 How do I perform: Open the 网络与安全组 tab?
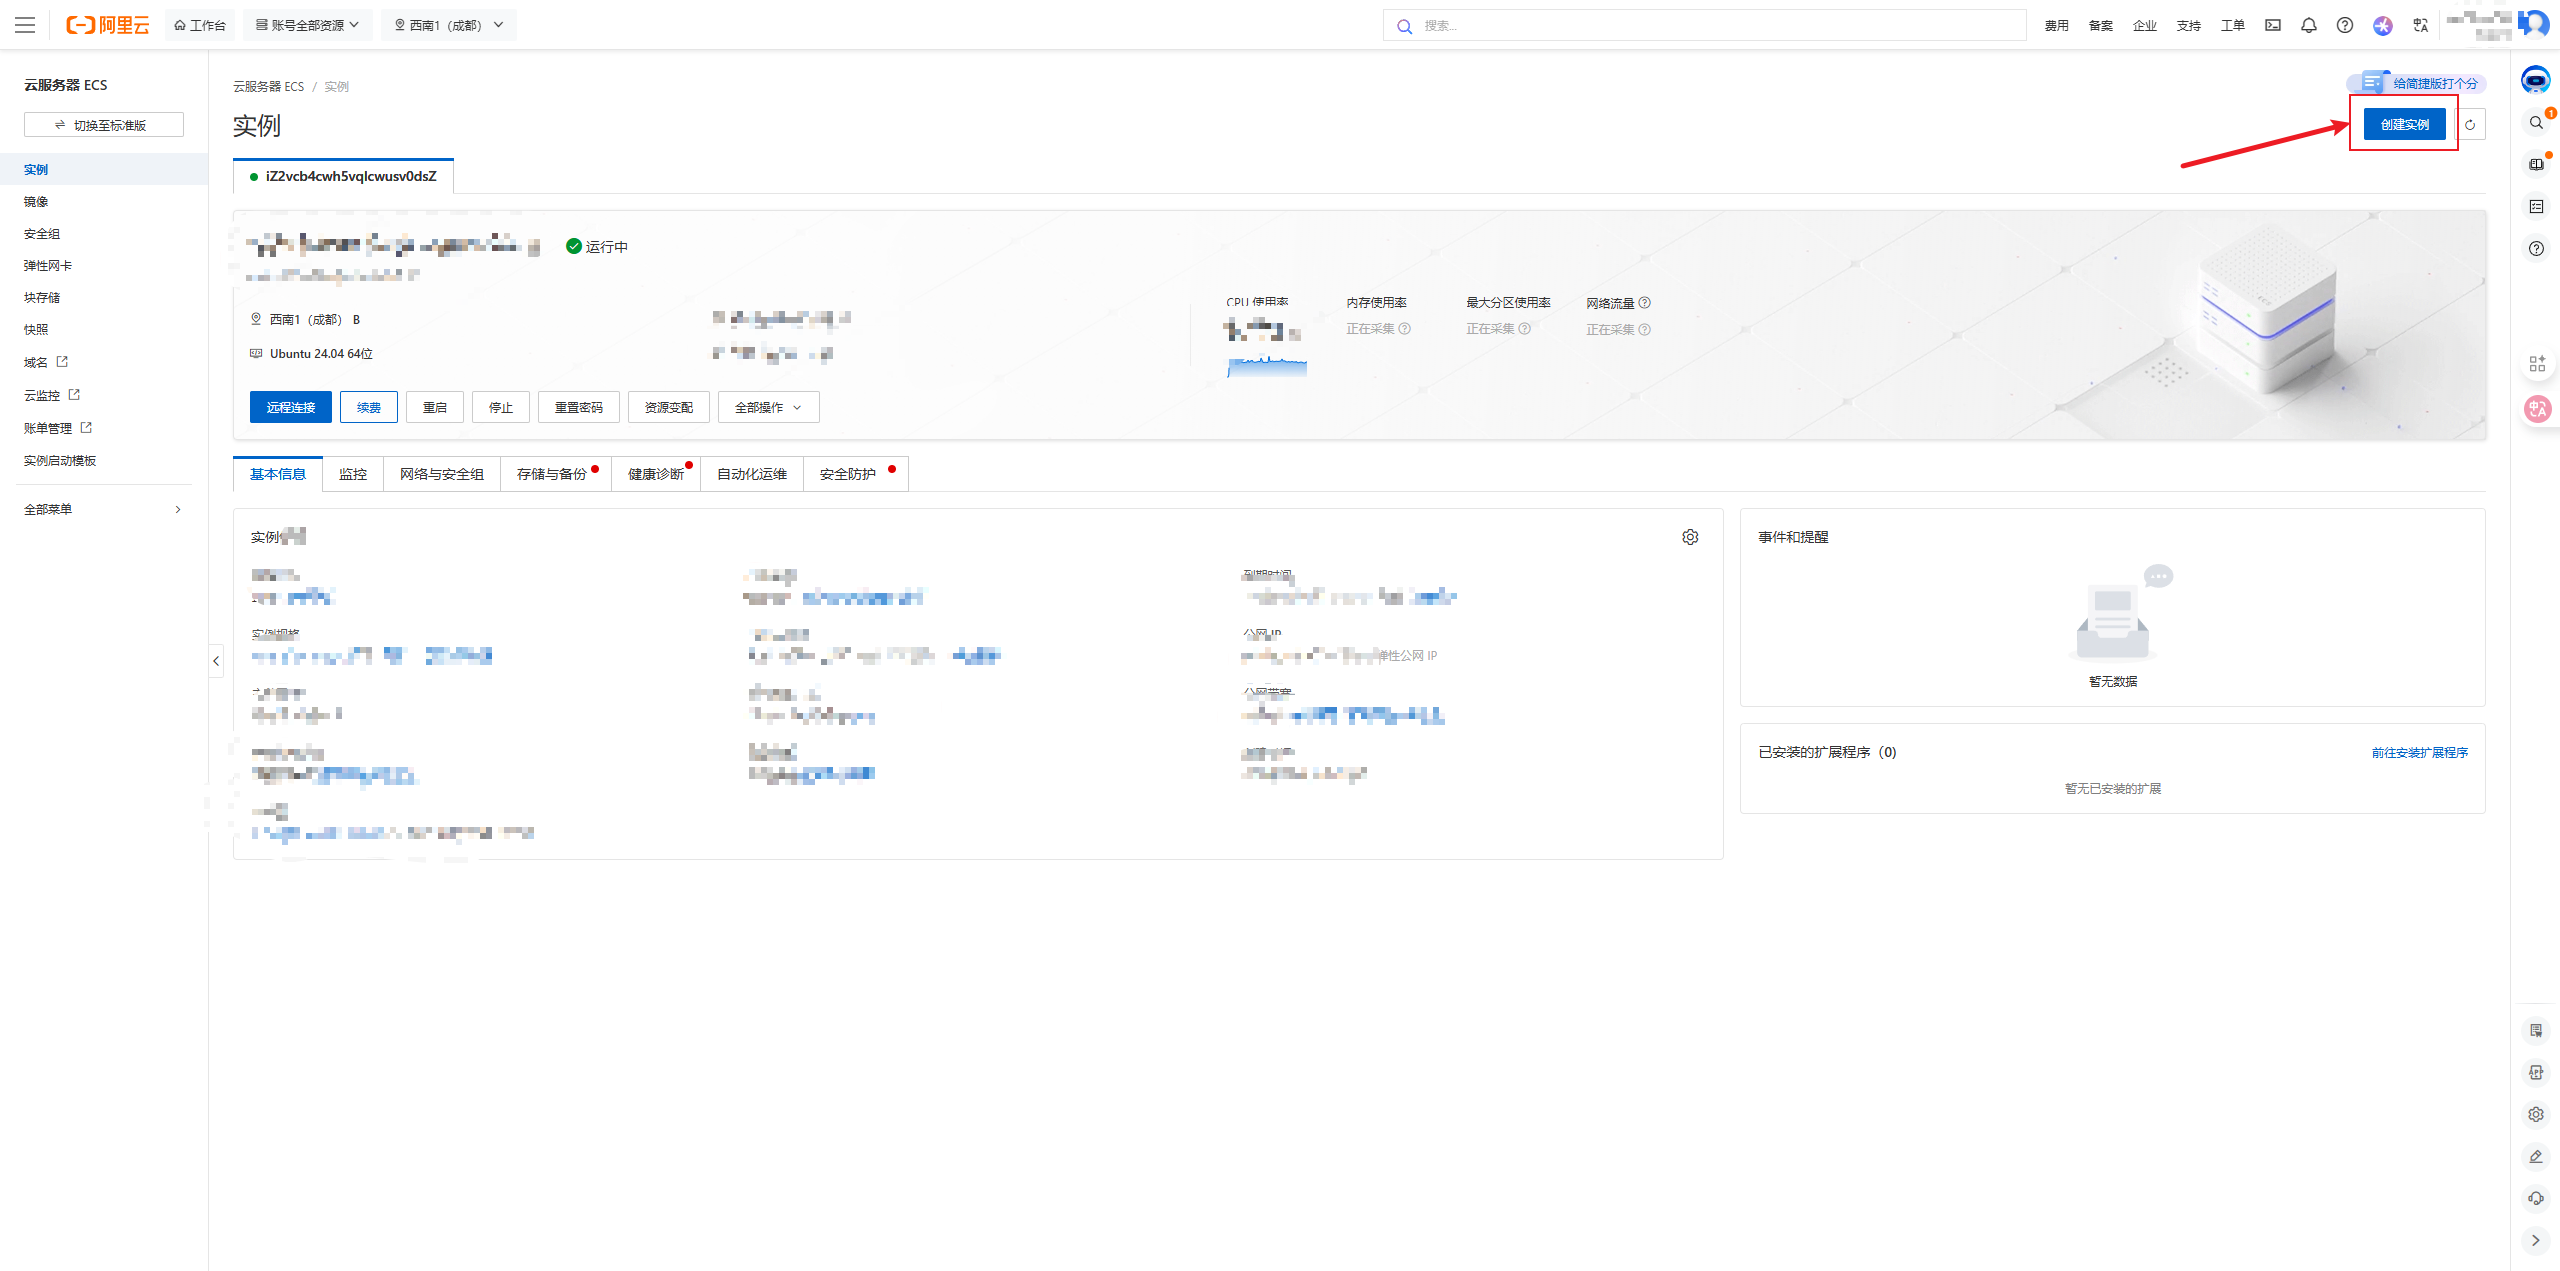[441, 474]
